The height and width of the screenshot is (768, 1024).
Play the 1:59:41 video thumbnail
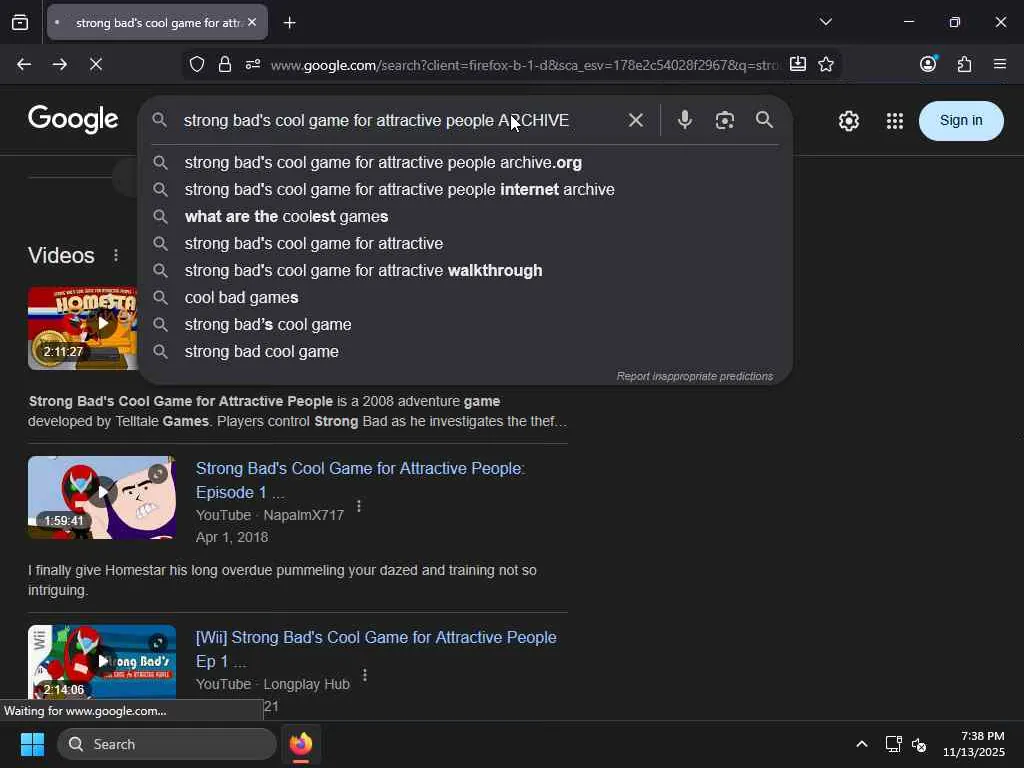102,498
